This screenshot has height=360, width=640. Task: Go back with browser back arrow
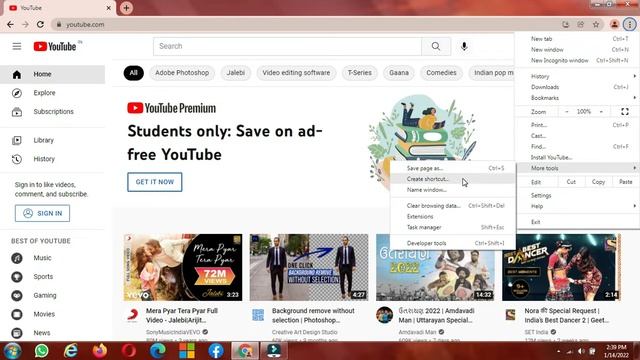tap(11, 24)
